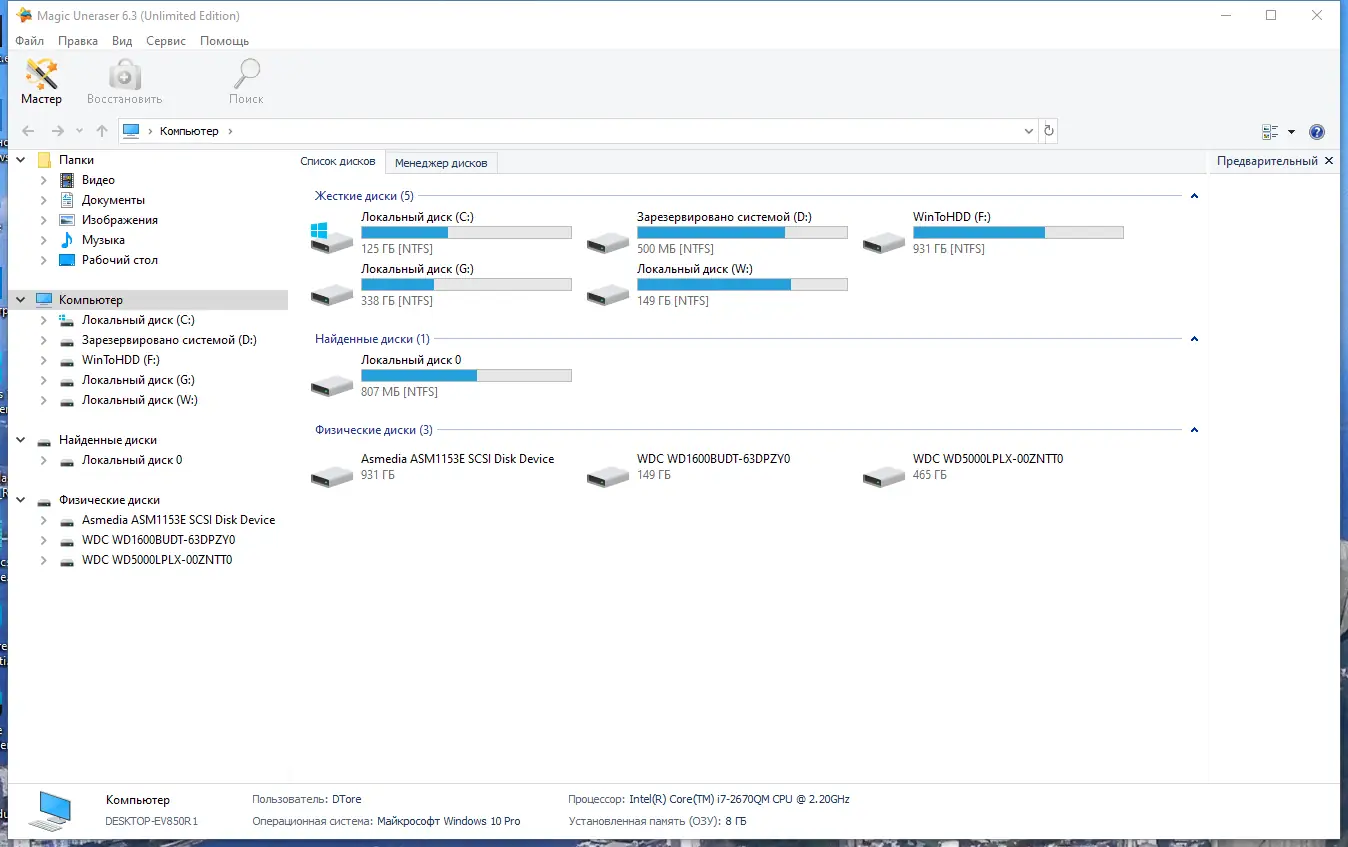Select Зарезервировано системой (D:) in tree
This screenshot has width=1348, height=847.
tap(169, 340)
